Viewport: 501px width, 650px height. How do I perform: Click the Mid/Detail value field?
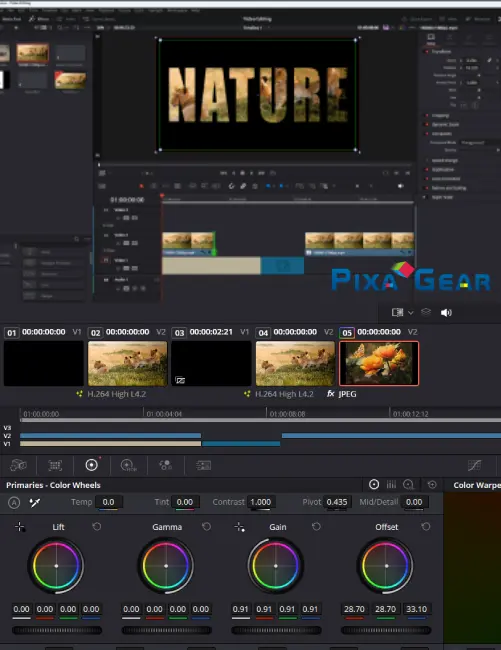[414, 502]
